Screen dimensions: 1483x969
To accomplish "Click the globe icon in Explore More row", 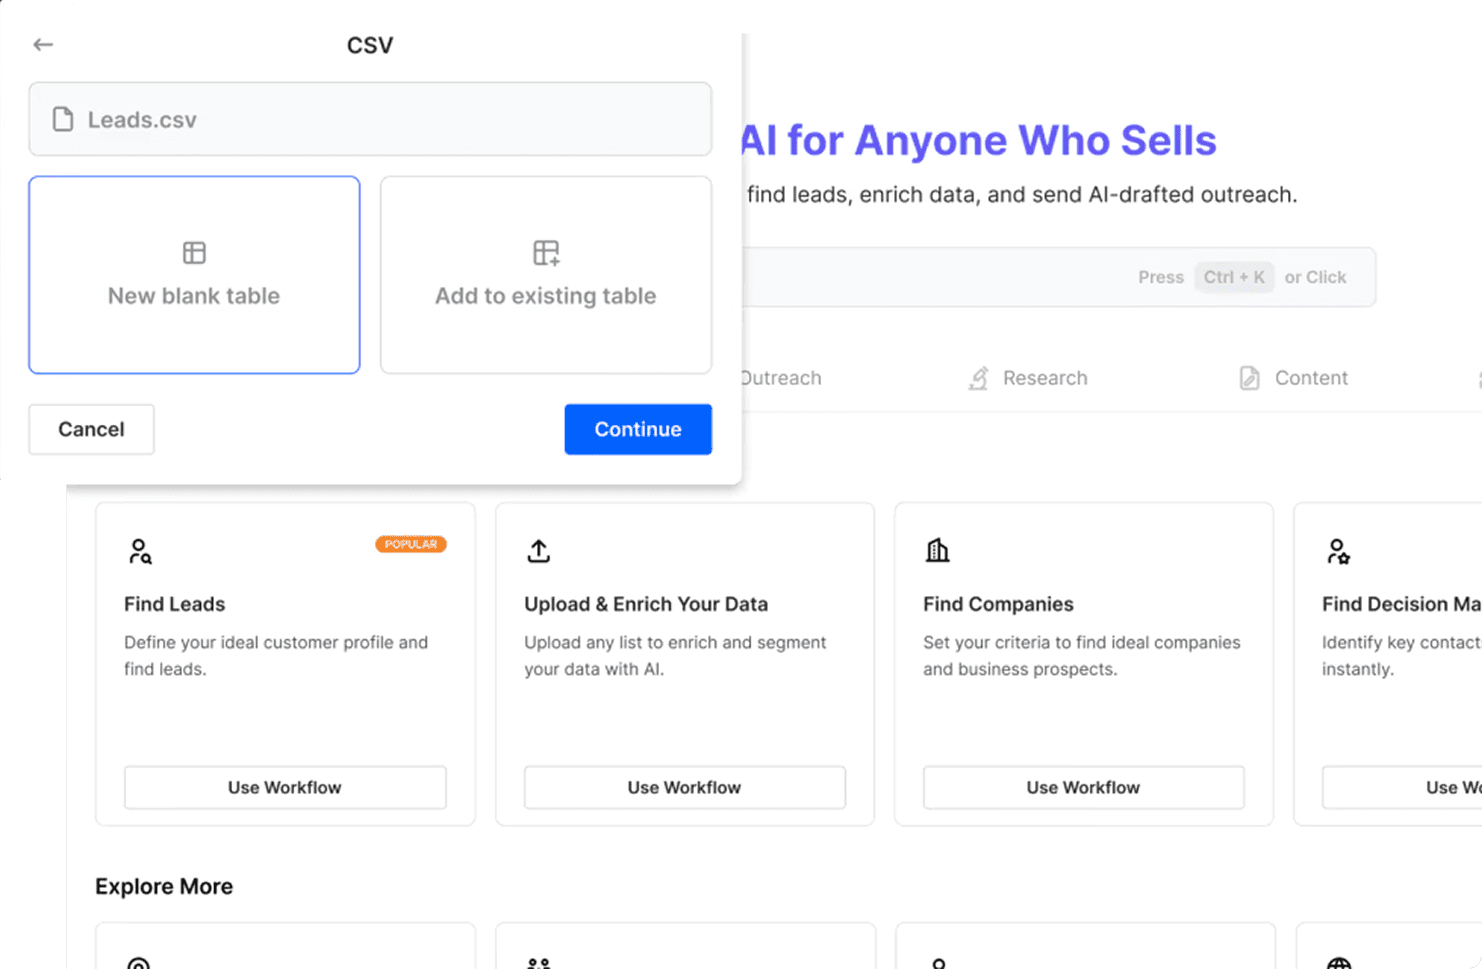I will (1339, 963).
